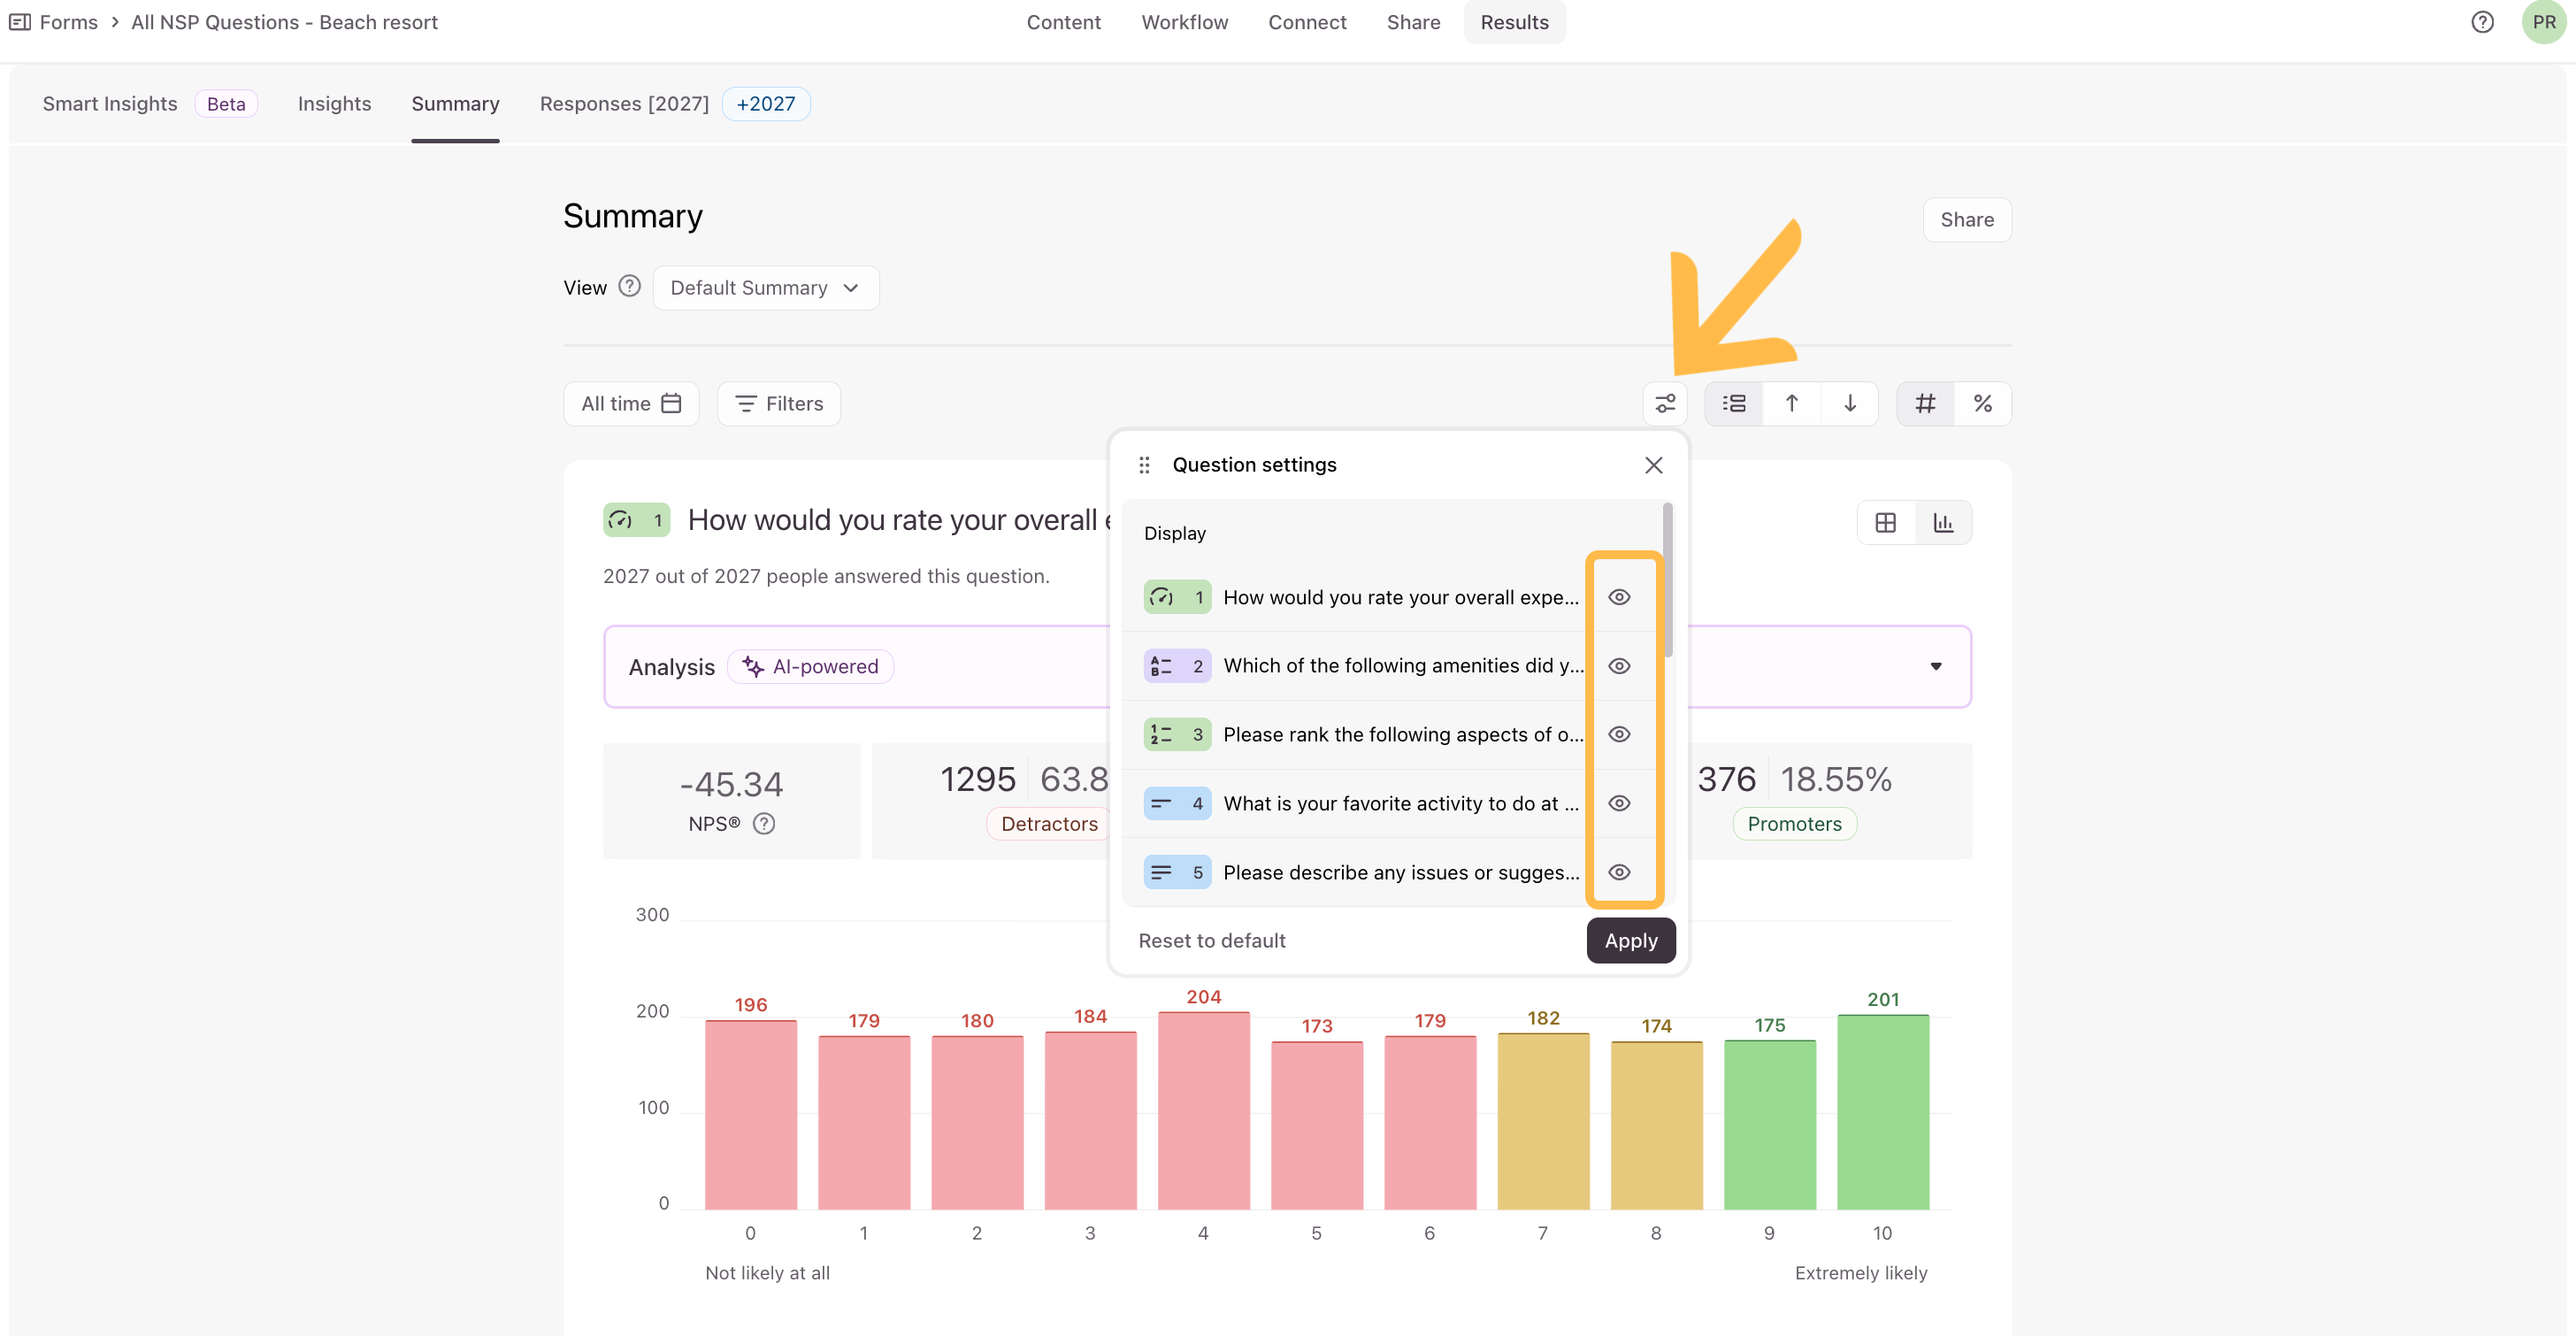
Task: Click the sort descending down arrow
Action: tap(1850, 403)
